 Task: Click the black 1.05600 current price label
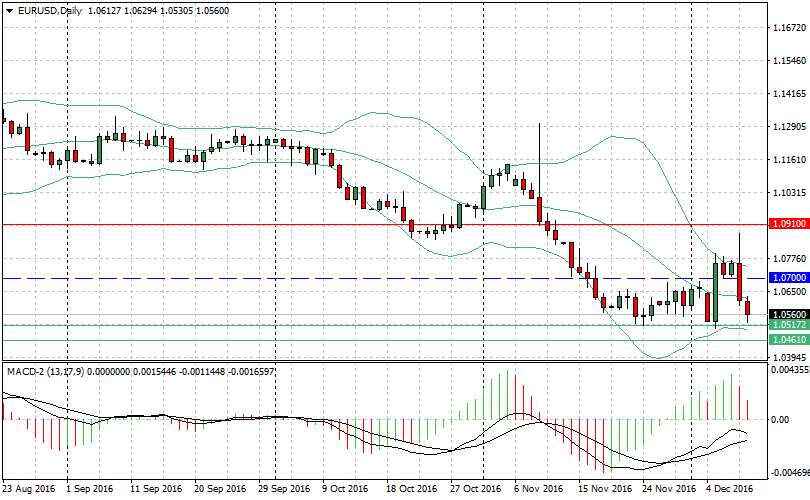point(787,314)
